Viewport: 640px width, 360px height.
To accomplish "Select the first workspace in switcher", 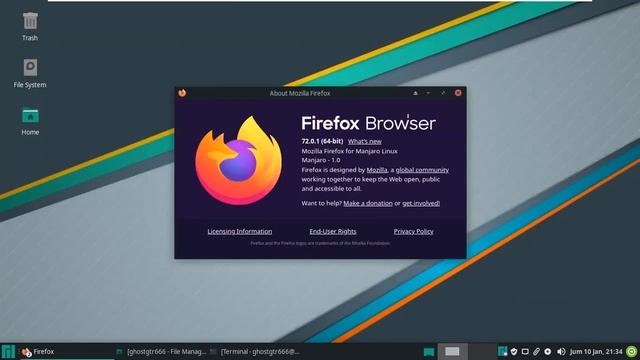I will pyautogui.click(x=452, y=351).
